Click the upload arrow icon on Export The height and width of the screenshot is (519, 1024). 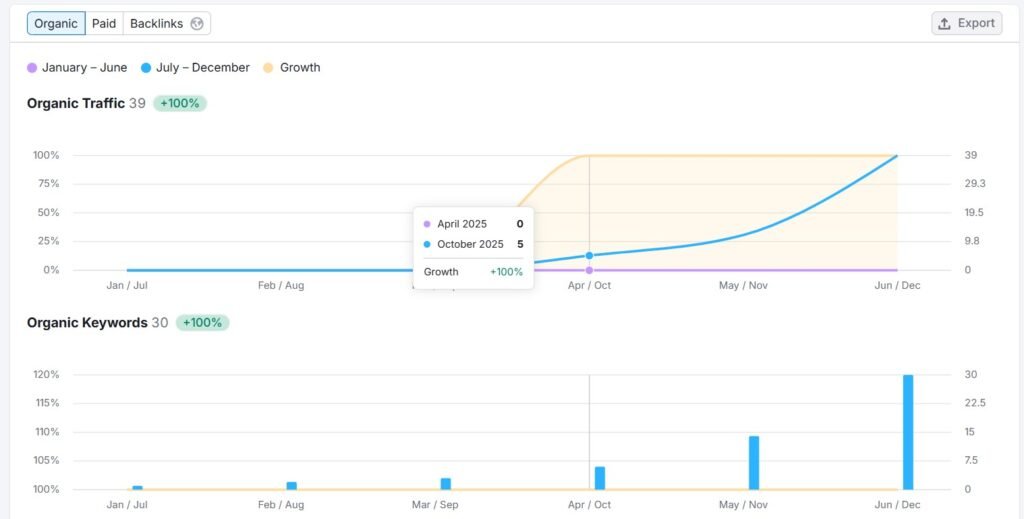[x=944, y=23]
